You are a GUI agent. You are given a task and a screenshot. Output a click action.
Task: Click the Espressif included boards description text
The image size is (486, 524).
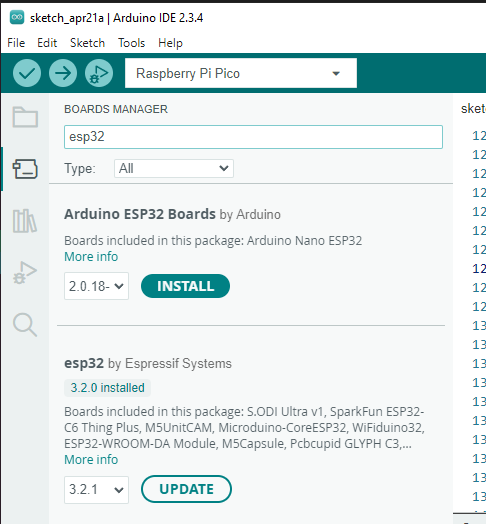point(244,427)
